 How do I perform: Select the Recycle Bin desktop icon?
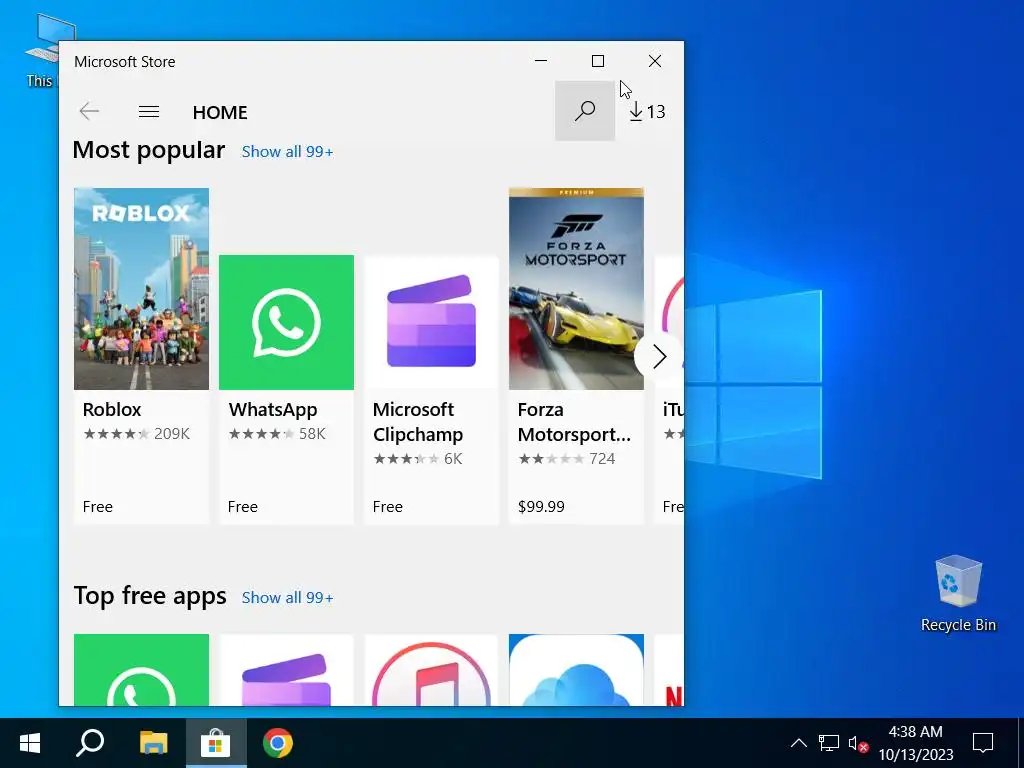pyautogui.click(x=958, y=593)
